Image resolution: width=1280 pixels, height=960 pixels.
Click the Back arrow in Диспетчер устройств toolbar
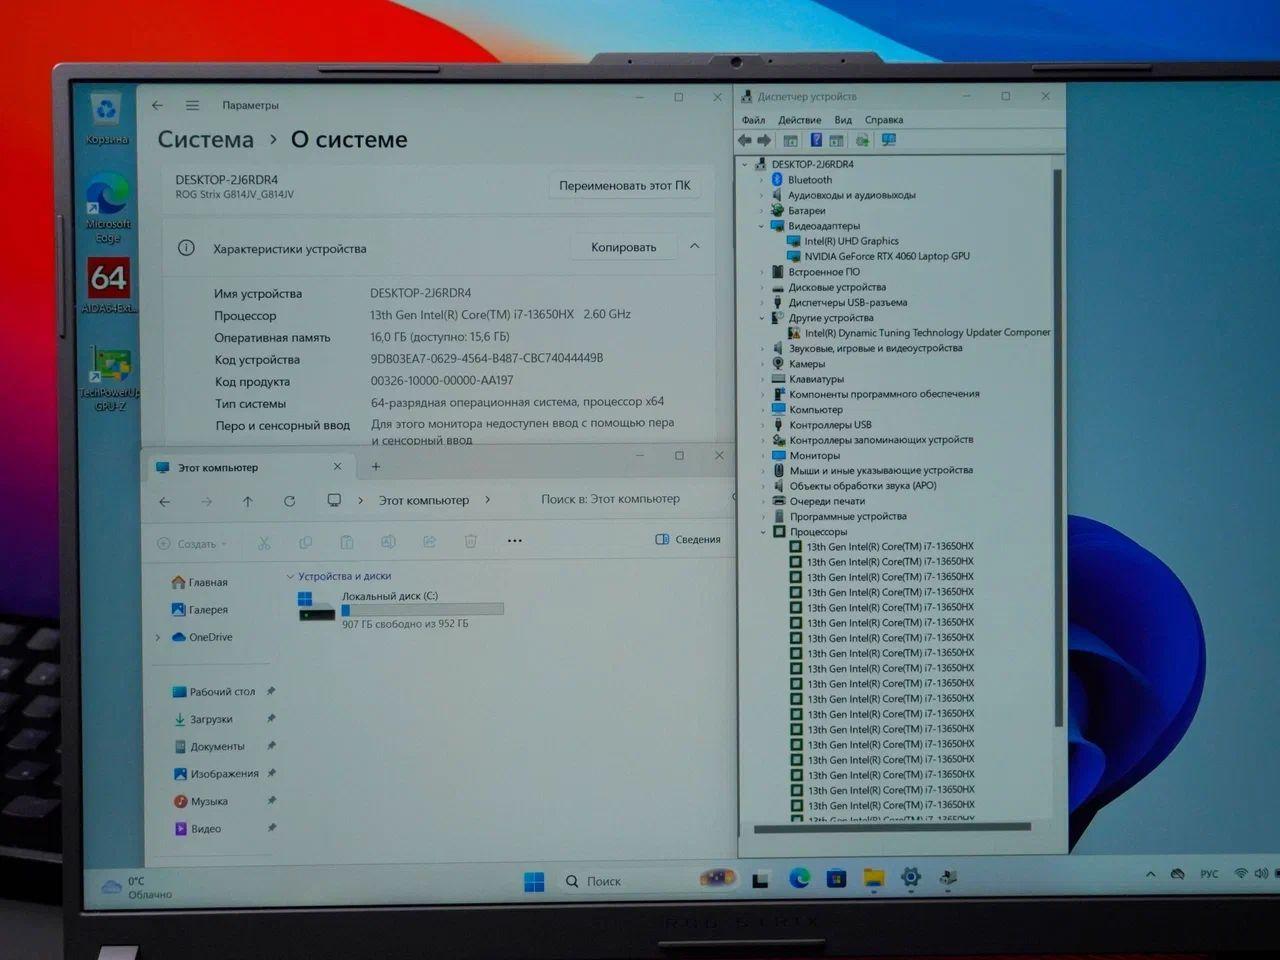click(745, 141)
